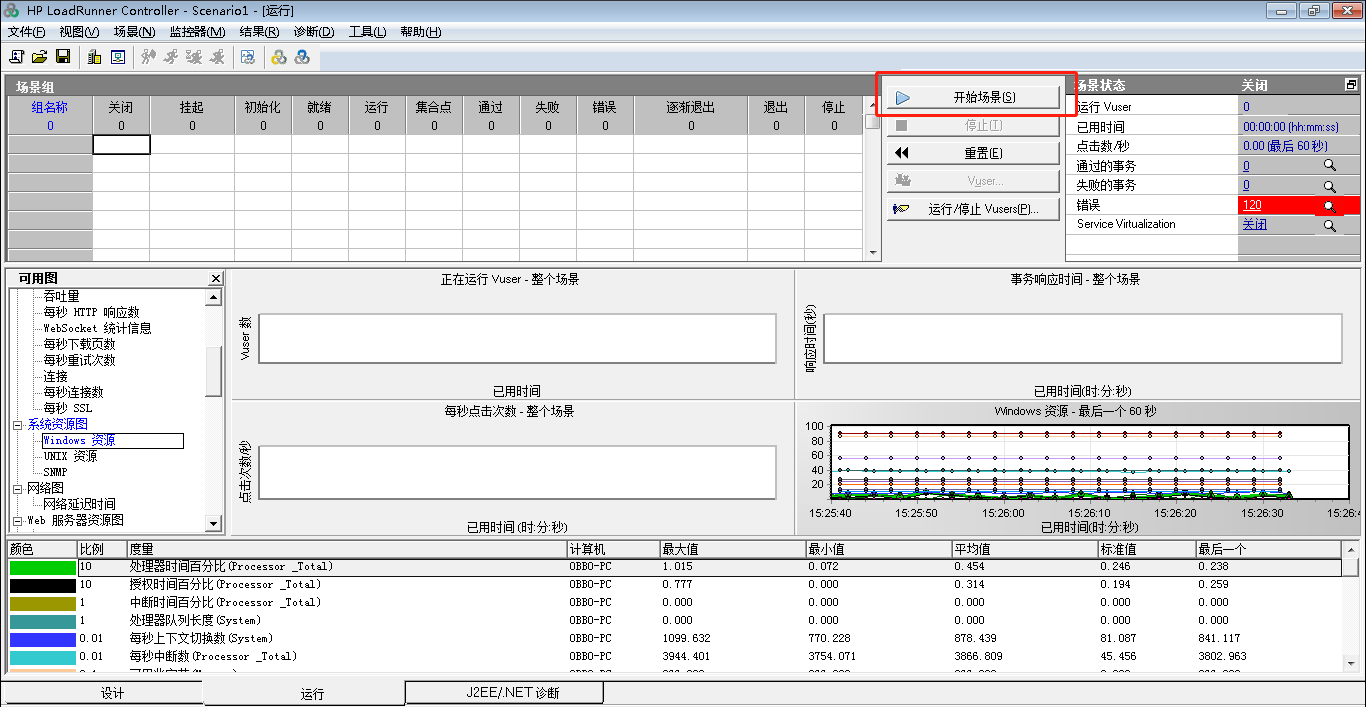Screen dimensions: 1366x707
Task: Switch to the 设计 tab
Action: [x=112, y=693]
